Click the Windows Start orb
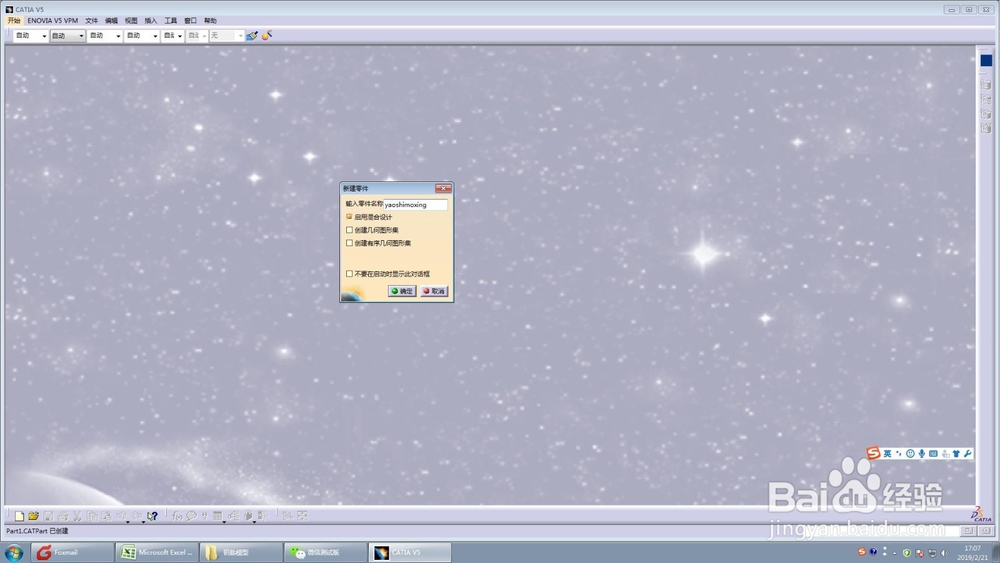Viewport: 1000px width, 563px height. click(x=14, y=552)
